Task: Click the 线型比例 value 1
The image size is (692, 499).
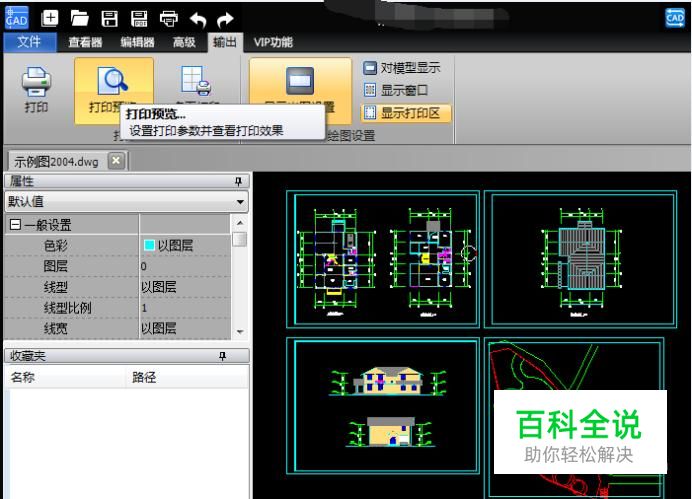Action: pyautogui.click(x=144, y=308)
